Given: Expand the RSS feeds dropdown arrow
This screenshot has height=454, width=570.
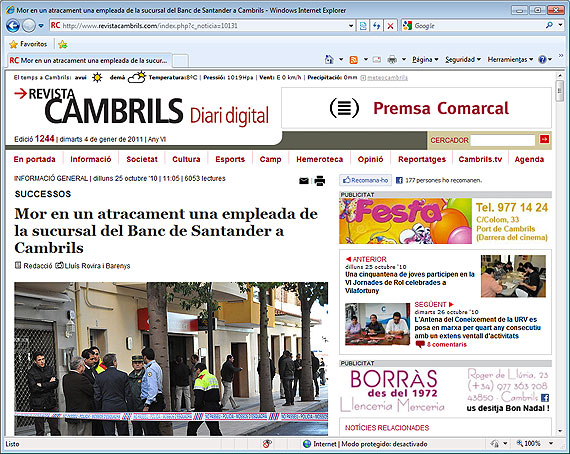Looking at the screenshot, I should [x=366, y=59].
